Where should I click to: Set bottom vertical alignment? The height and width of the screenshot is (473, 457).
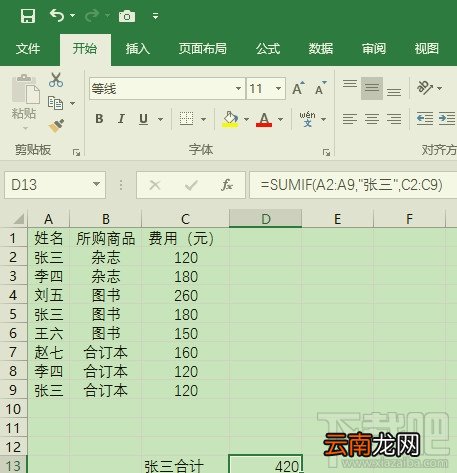click(394, 92)
